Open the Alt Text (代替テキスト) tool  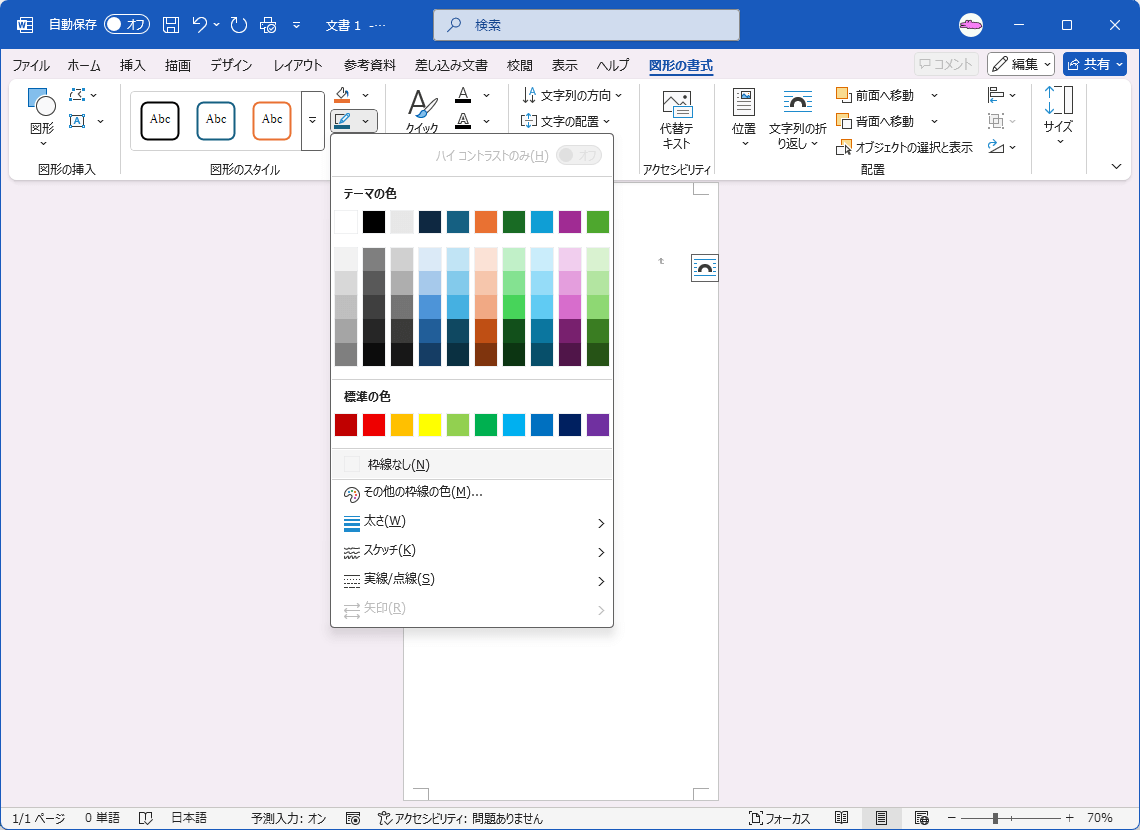(x=677, y=118)
